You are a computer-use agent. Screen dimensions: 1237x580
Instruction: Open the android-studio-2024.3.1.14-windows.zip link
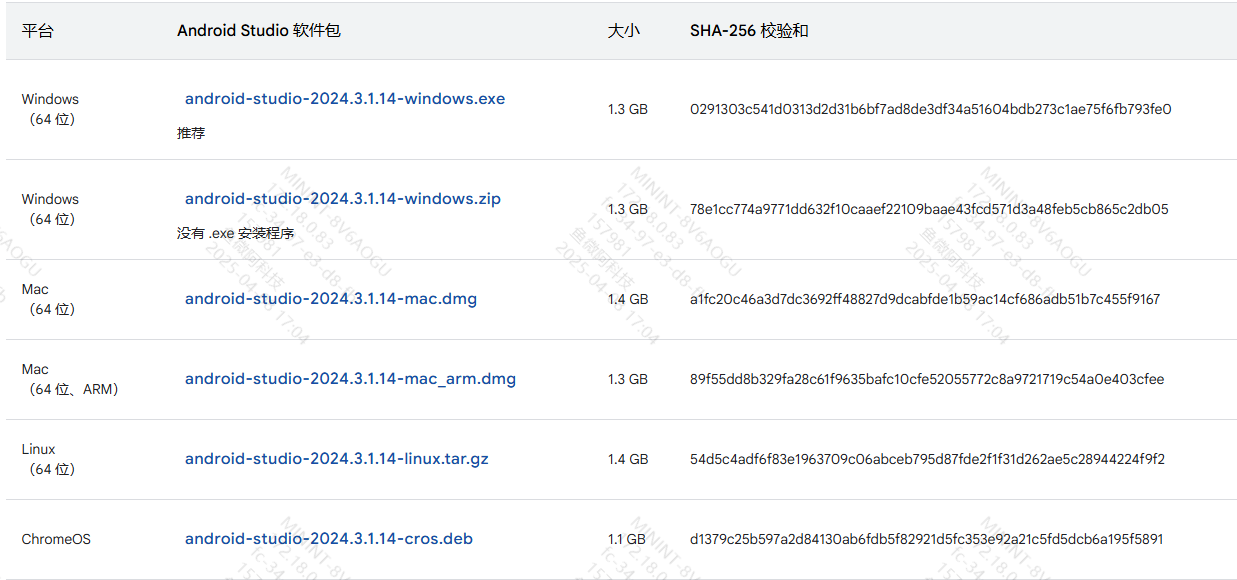tap(342, 199)
